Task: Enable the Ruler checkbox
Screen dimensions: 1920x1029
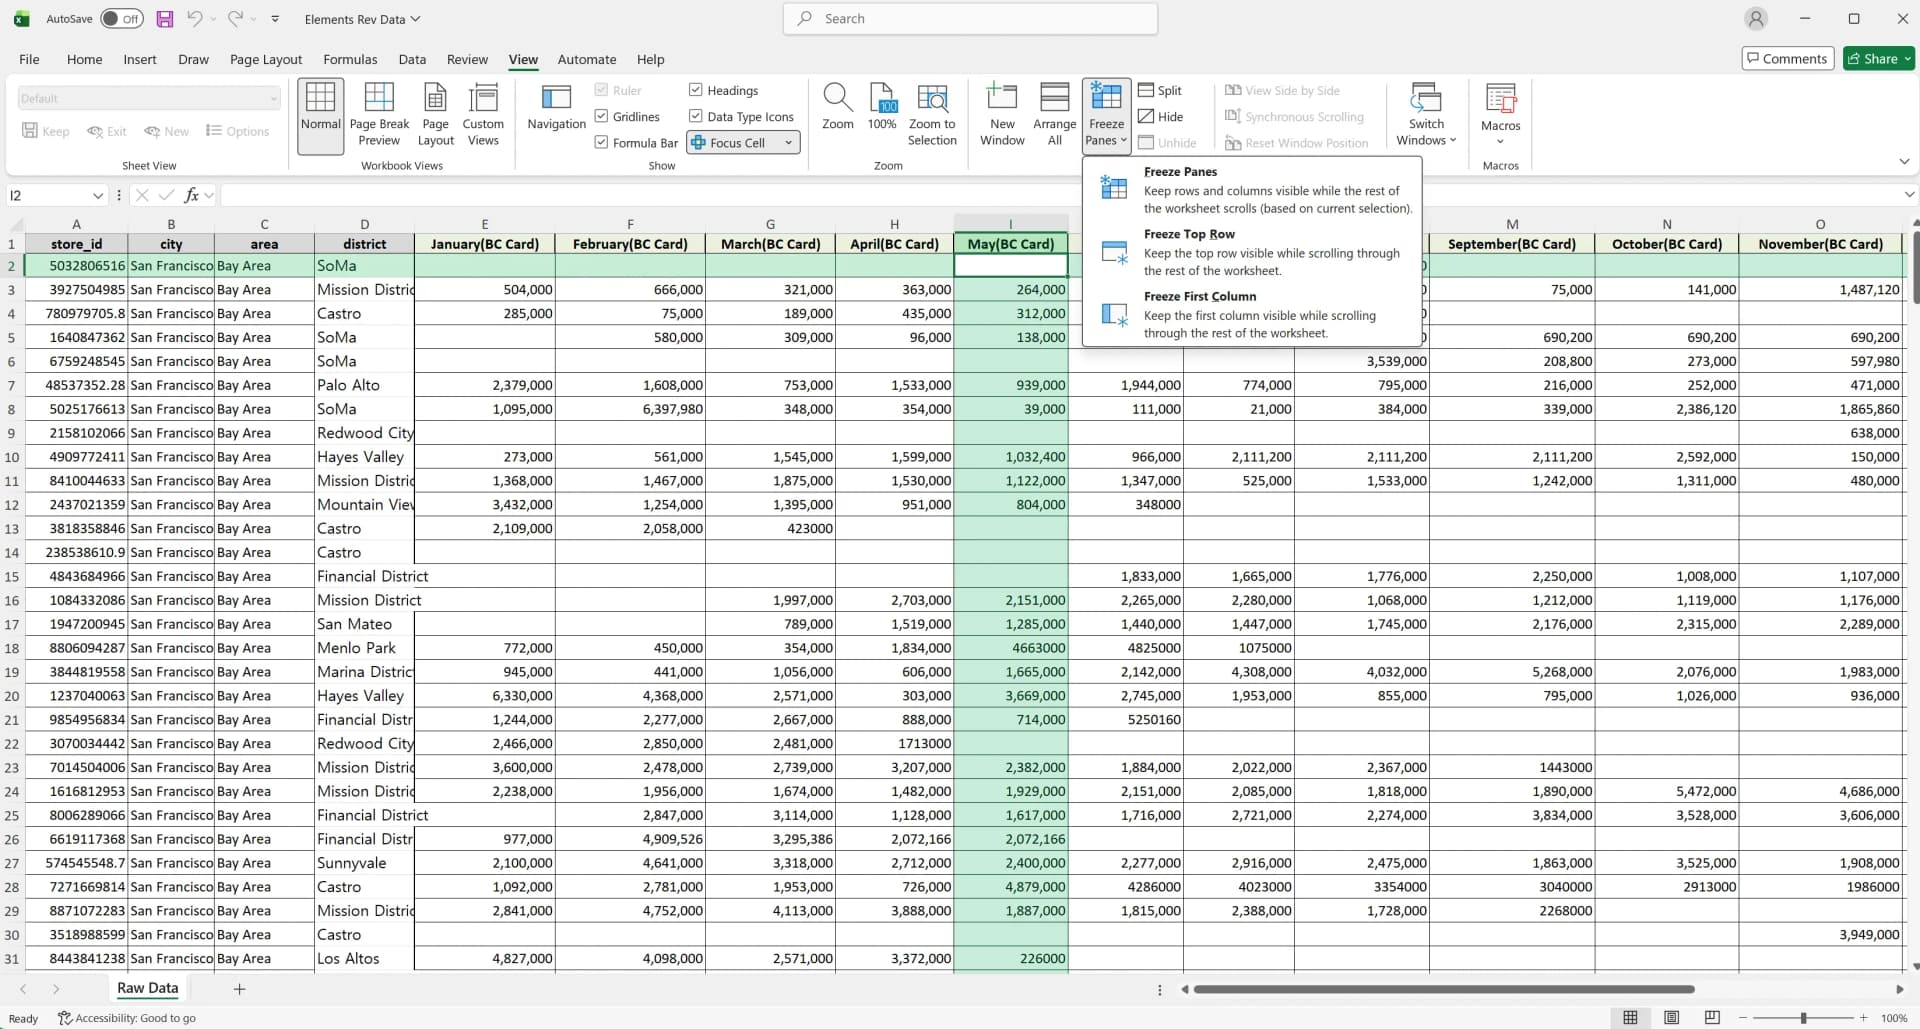Action: pos(601,90)
